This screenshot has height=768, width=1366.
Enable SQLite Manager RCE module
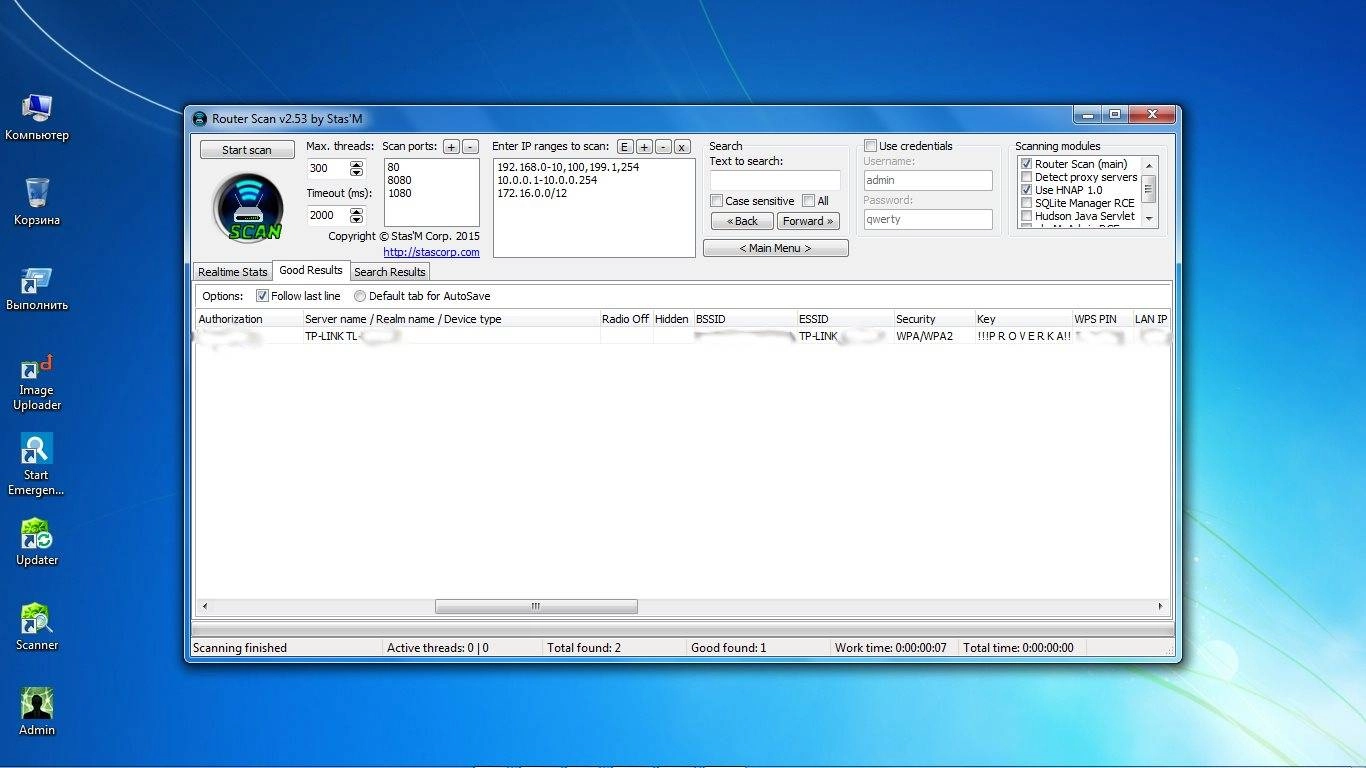pyautogui.click(x=1026, y=203)
